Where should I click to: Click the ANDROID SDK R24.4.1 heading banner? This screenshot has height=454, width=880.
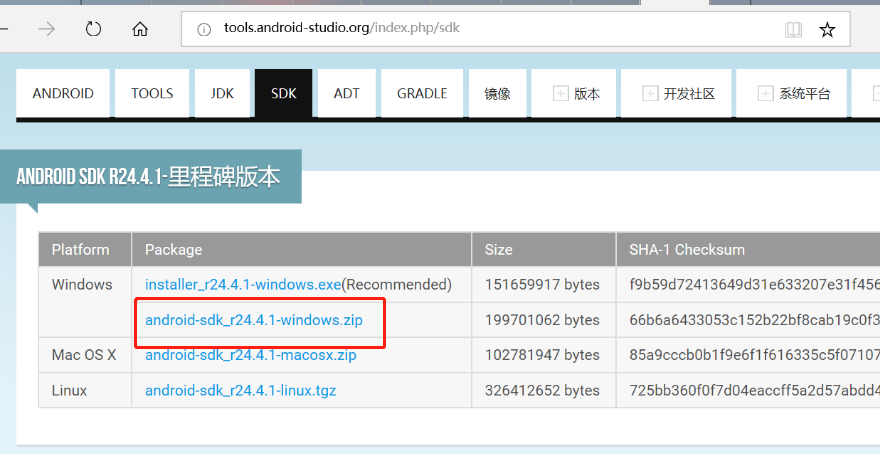pyautogui.click(x=149, y=177)
